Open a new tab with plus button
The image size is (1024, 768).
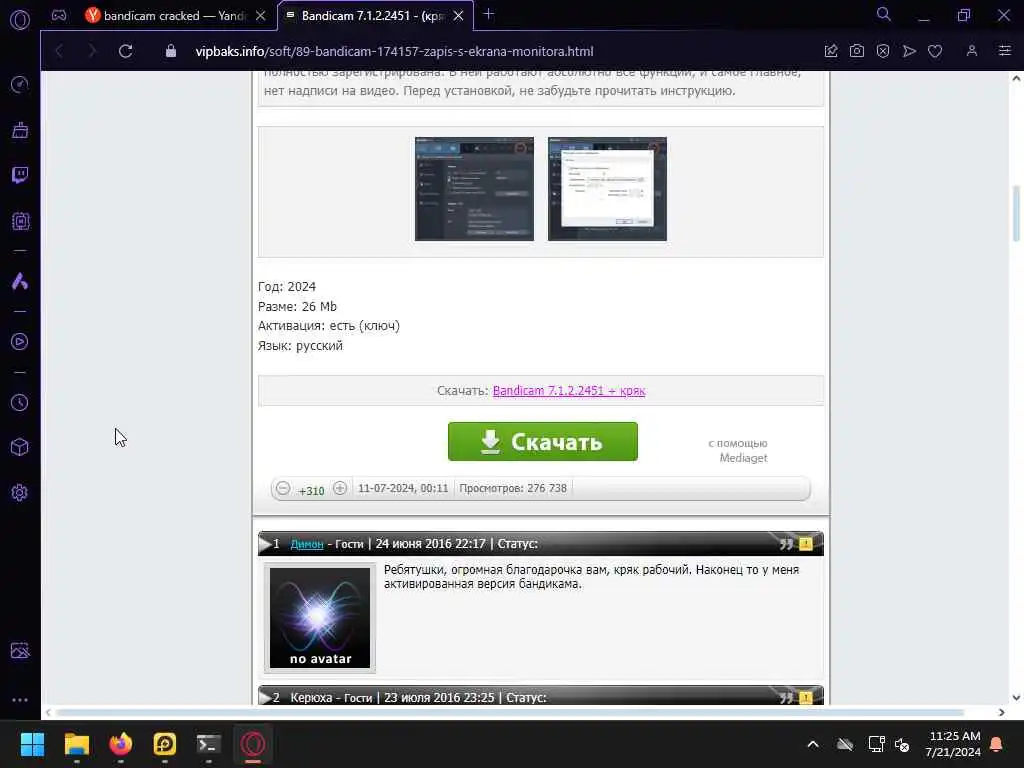pyautogui.click(x=488, y=14)
